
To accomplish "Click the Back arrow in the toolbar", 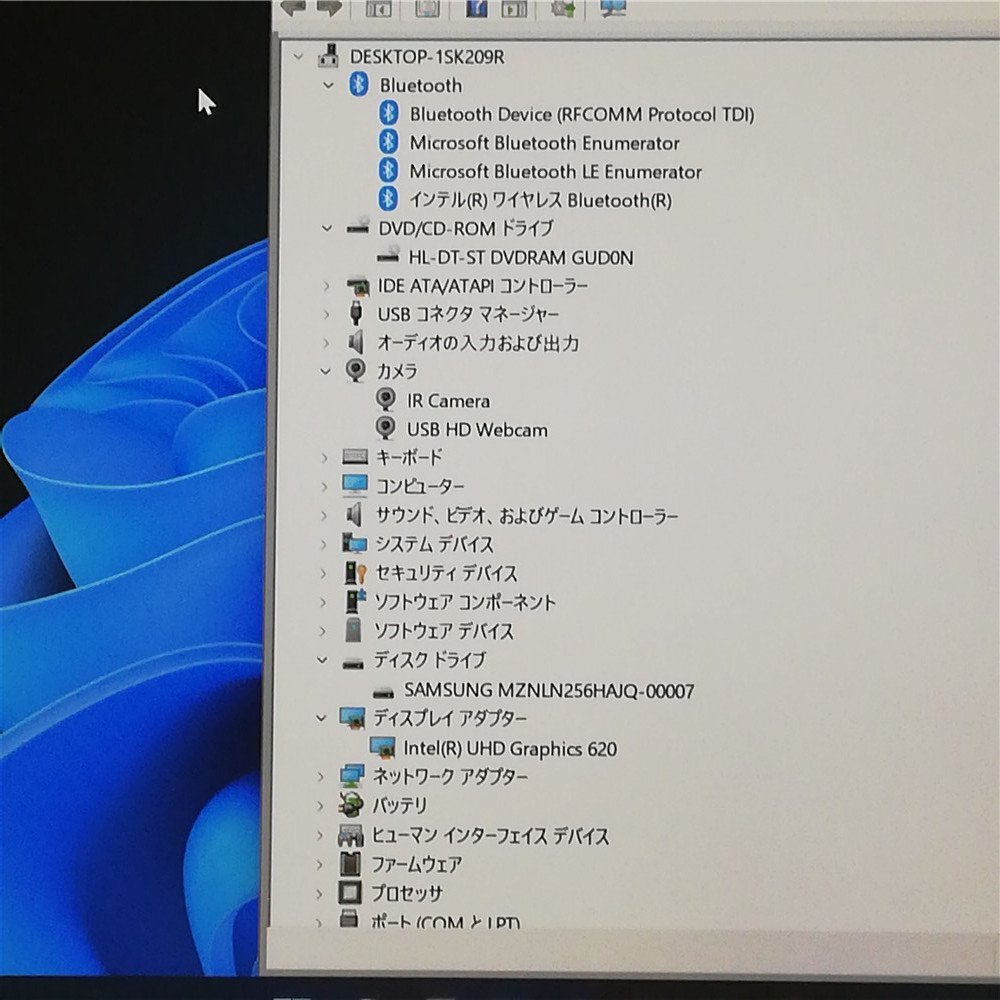I will (x=293, y=7).
